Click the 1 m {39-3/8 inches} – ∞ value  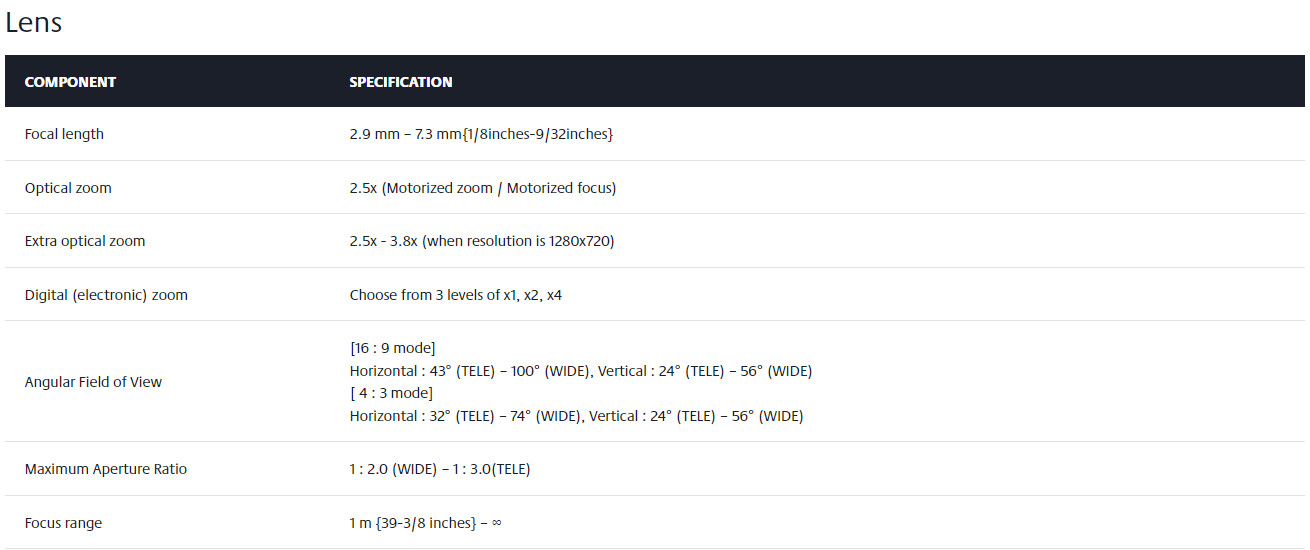425,523
